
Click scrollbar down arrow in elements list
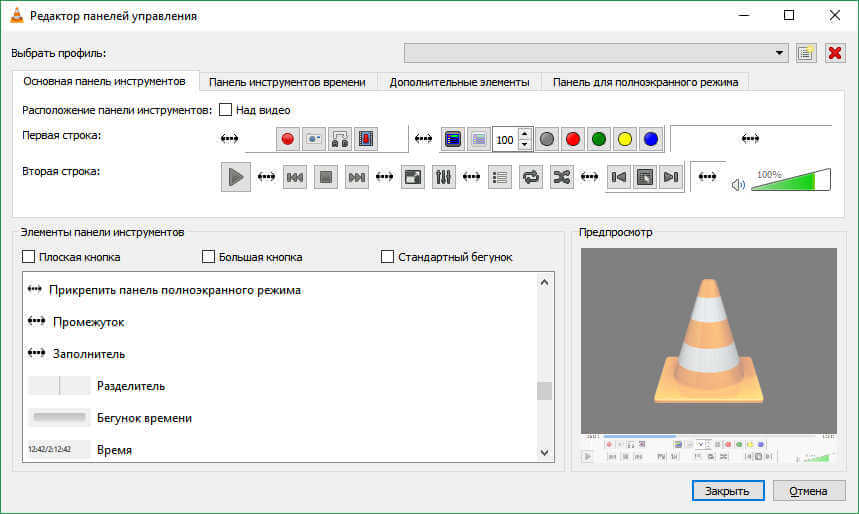(x=545, y=452)
